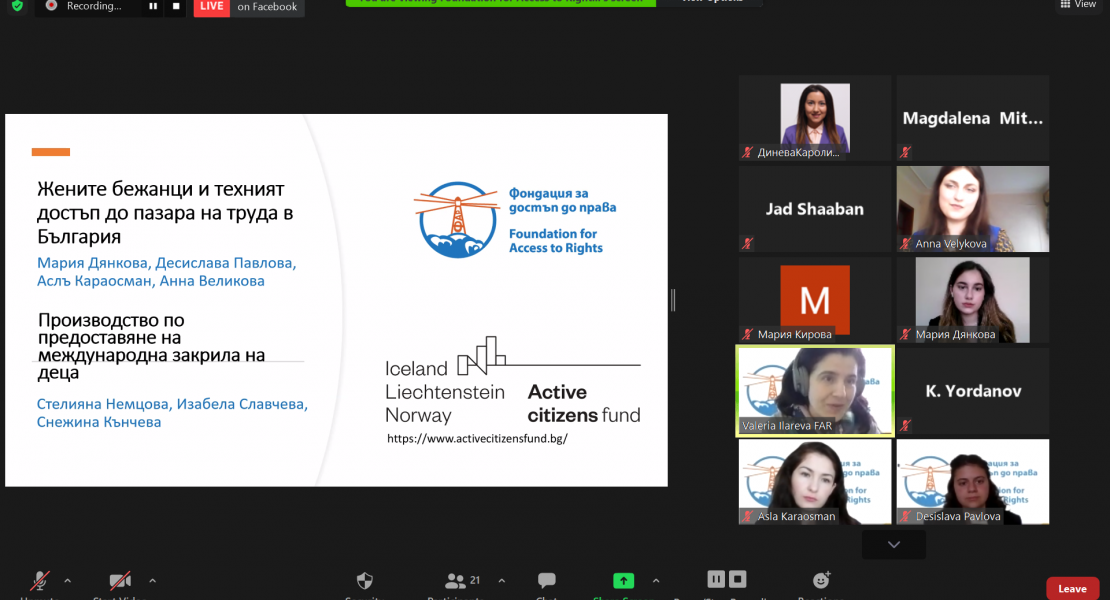Start the video camera
The image size is (1110, 600).
[120, 582]
